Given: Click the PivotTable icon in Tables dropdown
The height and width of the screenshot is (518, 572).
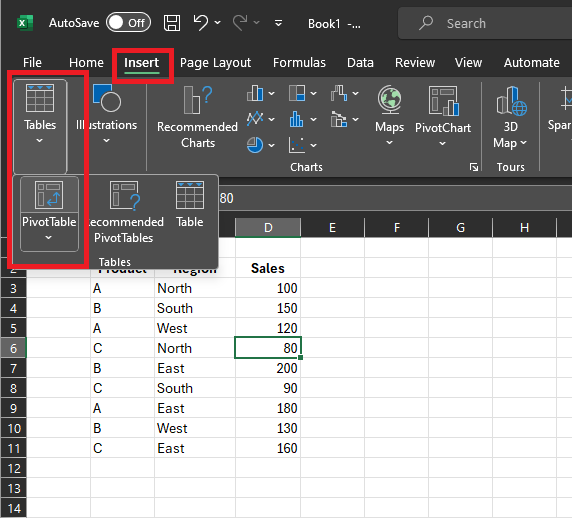Looking at the screenshot, I should pyautogui.click(x=49, y=195).
